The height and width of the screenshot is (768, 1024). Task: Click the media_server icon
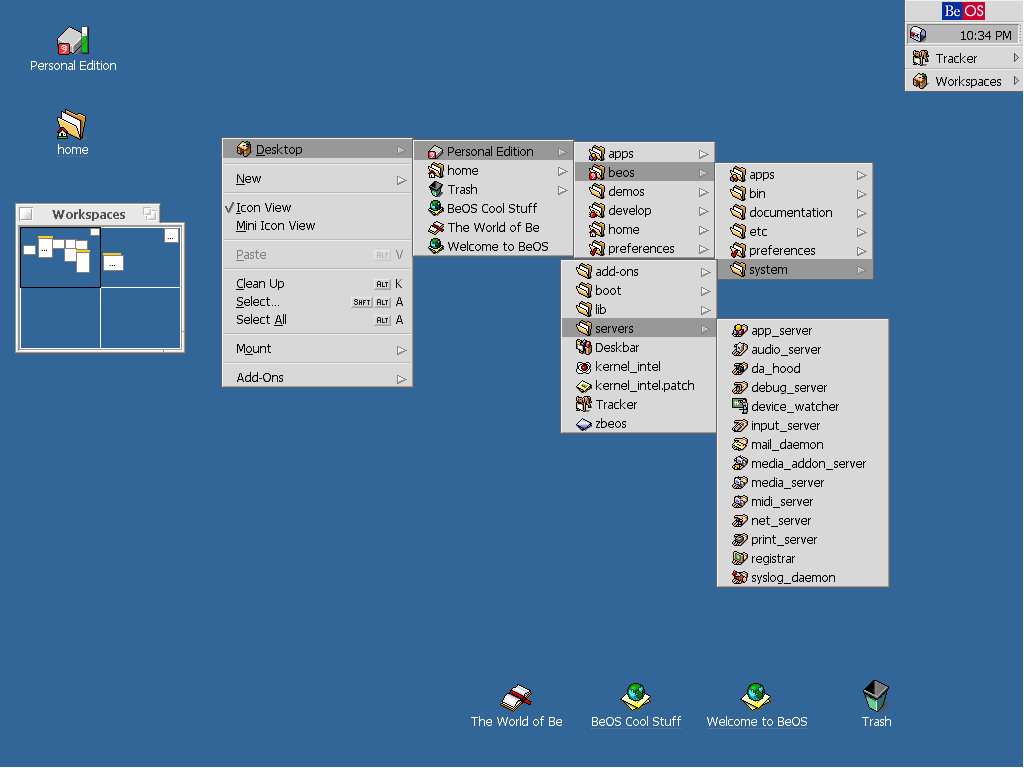pyautogui.click(x=739, y=482)
